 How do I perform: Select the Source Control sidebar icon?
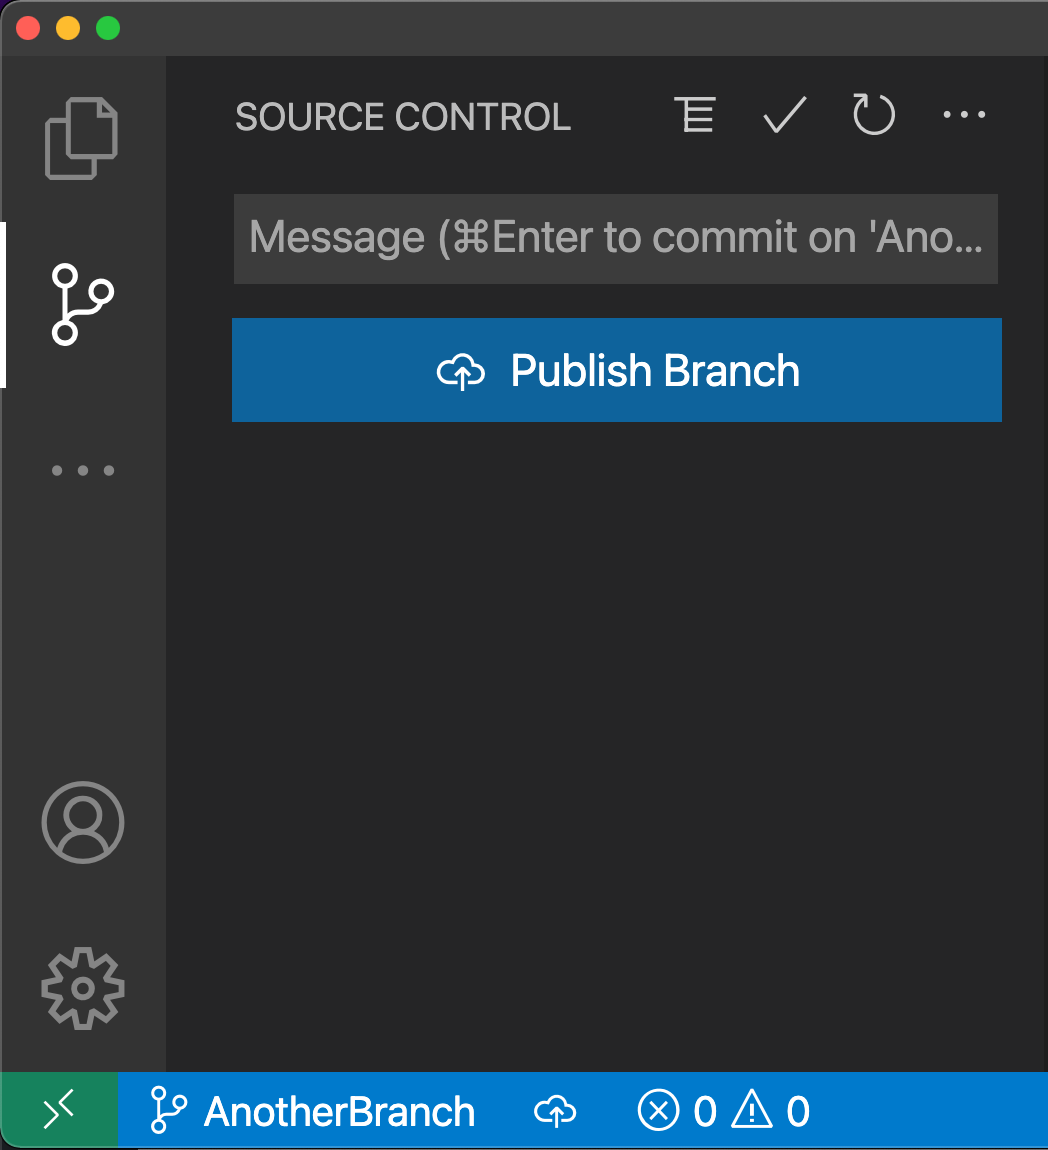pos(83,303)
